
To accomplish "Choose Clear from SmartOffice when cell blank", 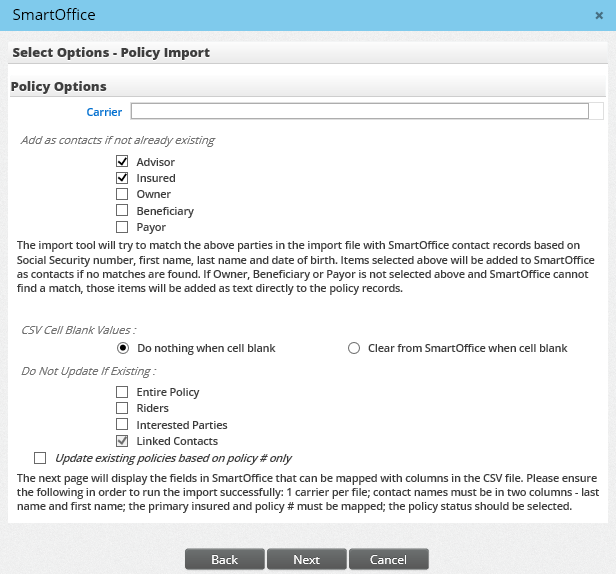I will [353, 348].
